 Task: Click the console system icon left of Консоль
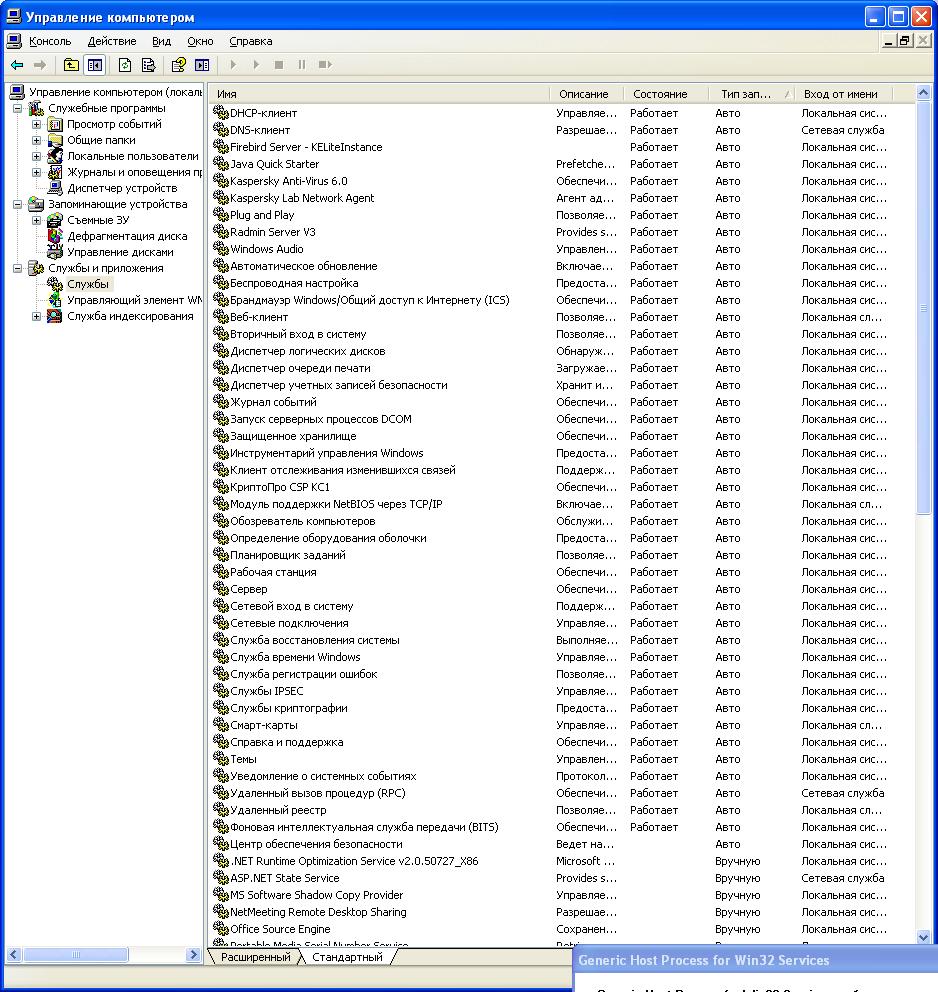click(x=14, y=41)
